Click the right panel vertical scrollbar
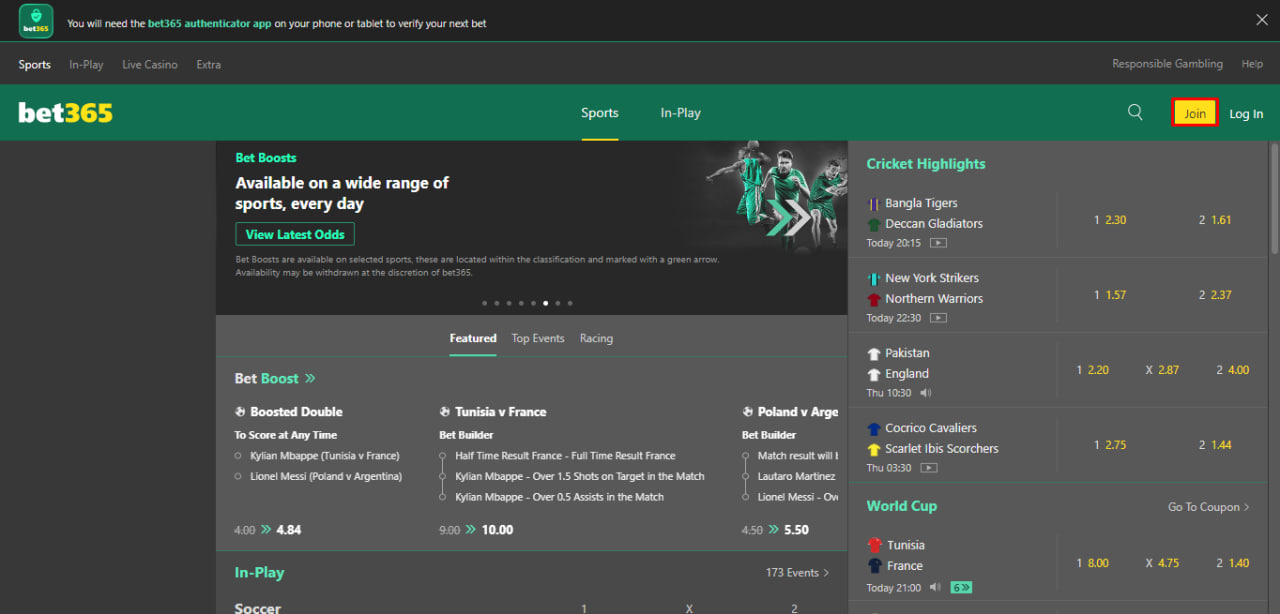1280x614 pixels. pyautogui.click(x=1274, y=200)
